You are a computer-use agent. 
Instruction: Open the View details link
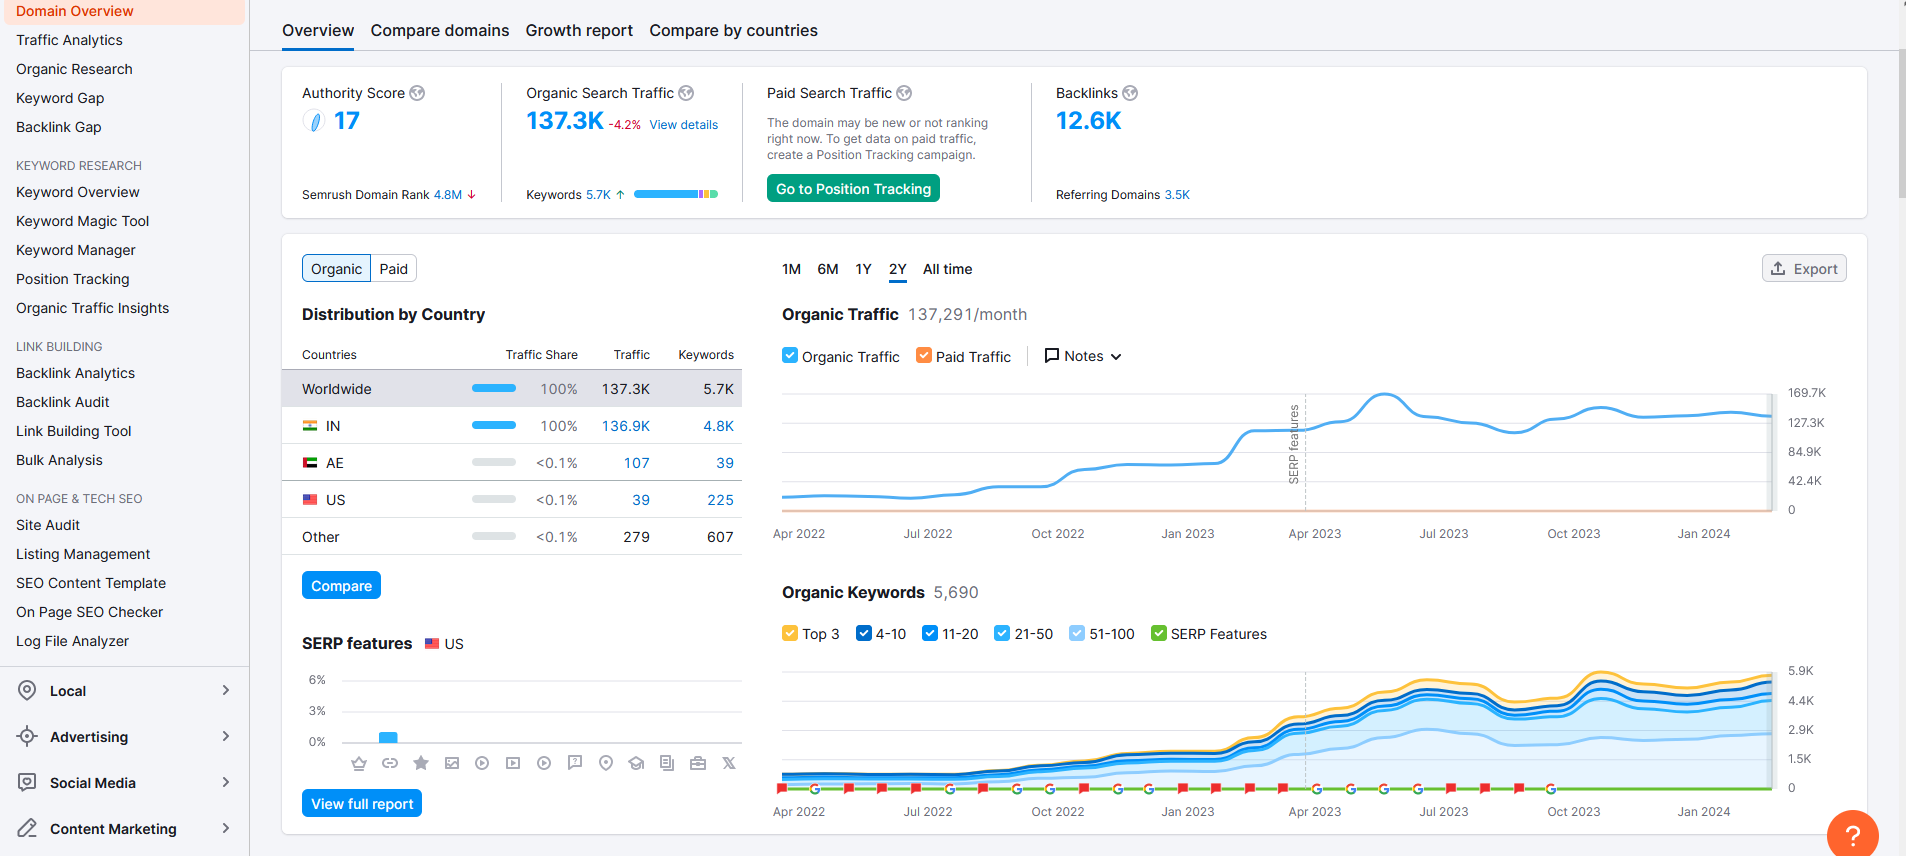tap(684, 125)
